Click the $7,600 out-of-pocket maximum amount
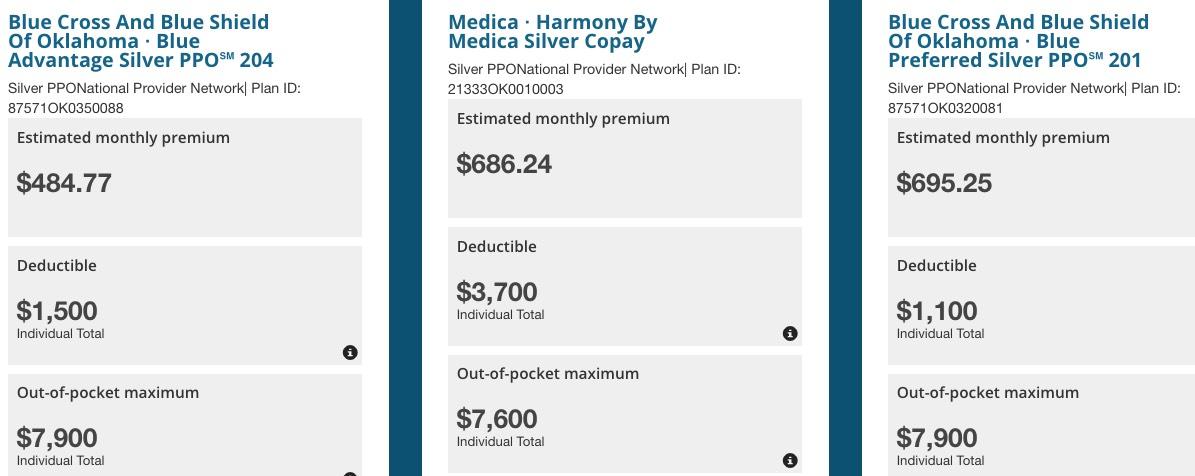The width and height of the screenshot is (1195, 476). tap(497, 419)
